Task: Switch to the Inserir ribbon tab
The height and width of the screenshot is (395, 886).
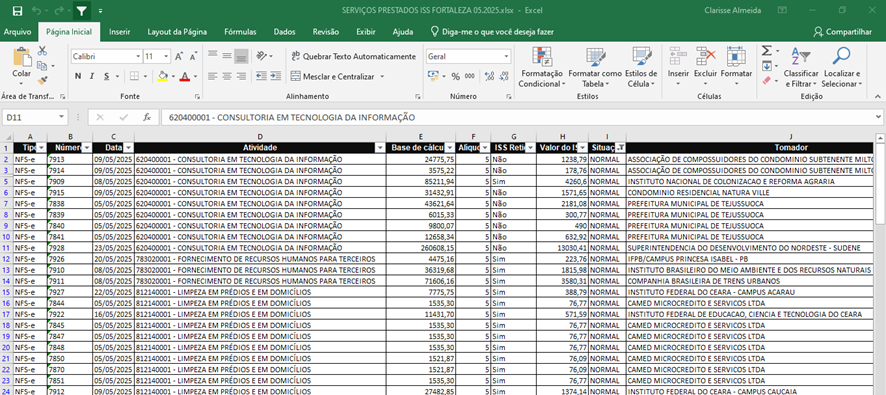Action: (120, 32)
